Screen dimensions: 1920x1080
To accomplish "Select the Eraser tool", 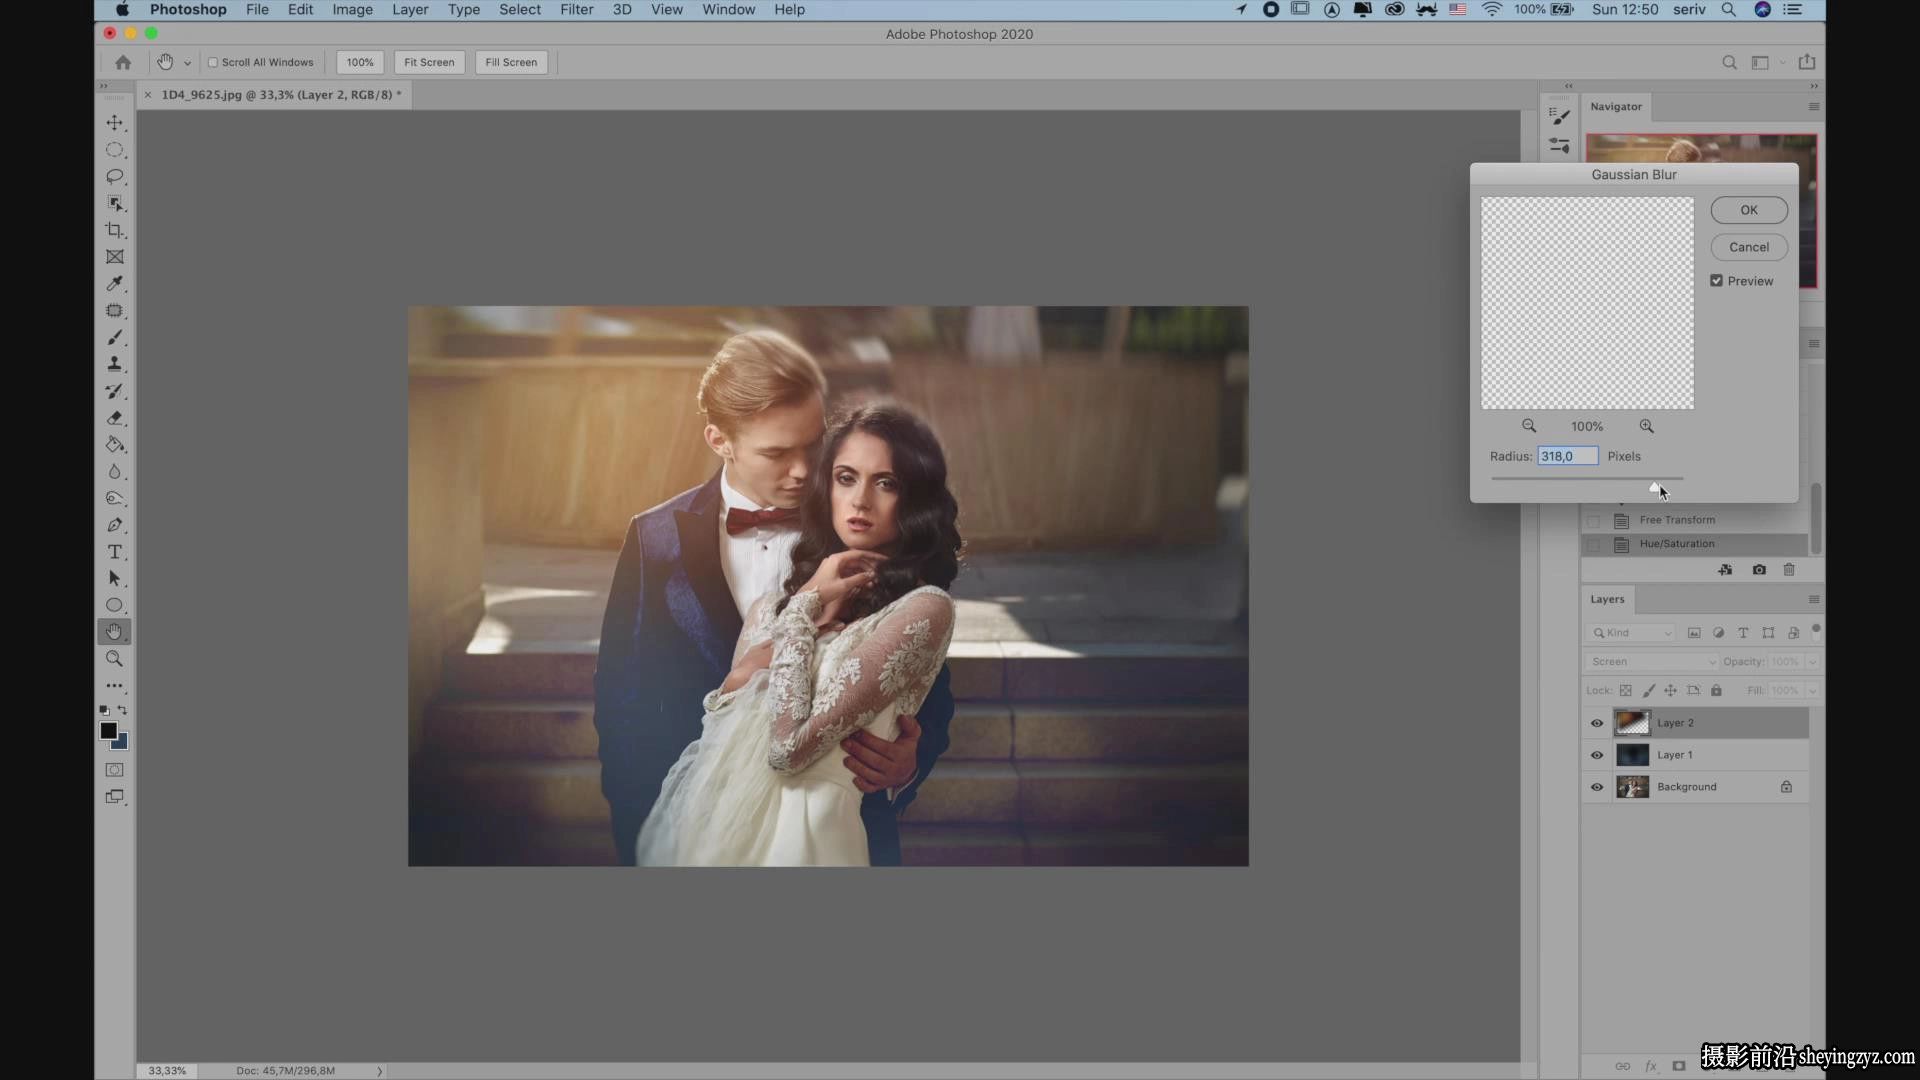I will 115,418.
